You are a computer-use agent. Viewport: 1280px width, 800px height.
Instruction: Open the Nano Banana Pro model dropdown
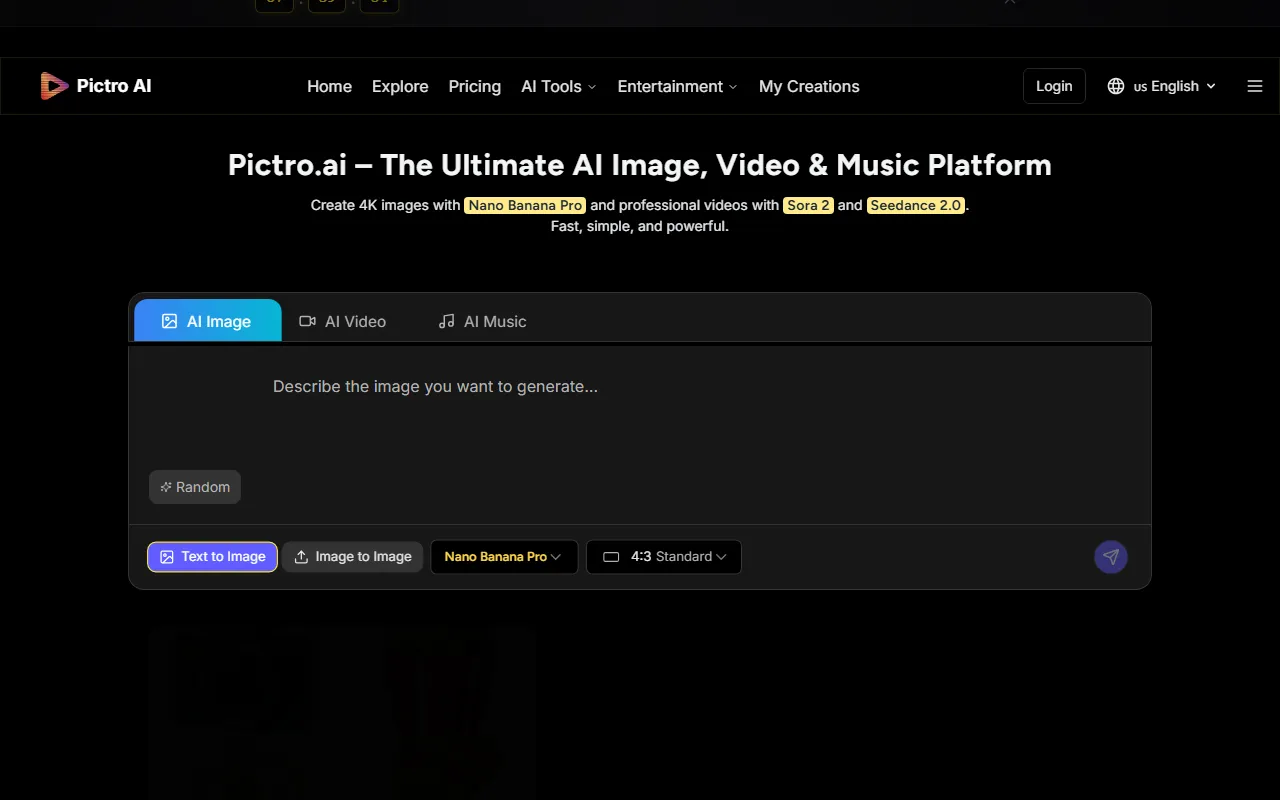(x=503, y=557)
